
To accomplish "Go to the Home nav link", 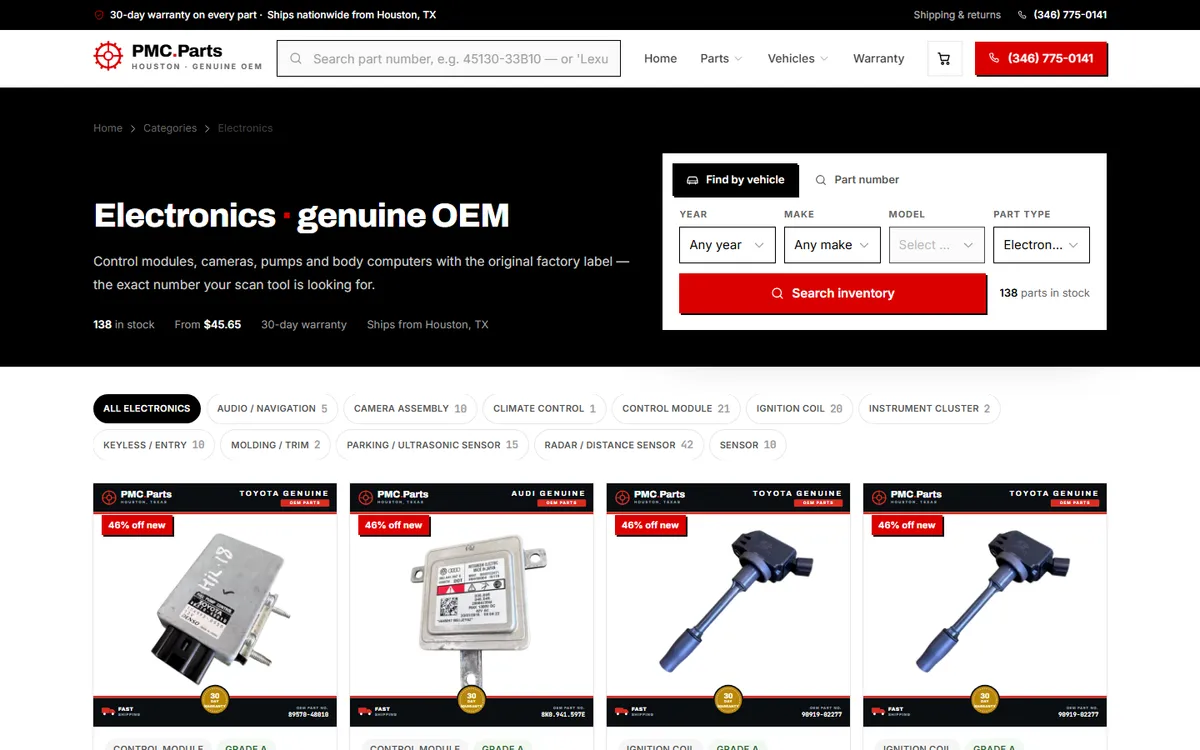I will (660, 59).
